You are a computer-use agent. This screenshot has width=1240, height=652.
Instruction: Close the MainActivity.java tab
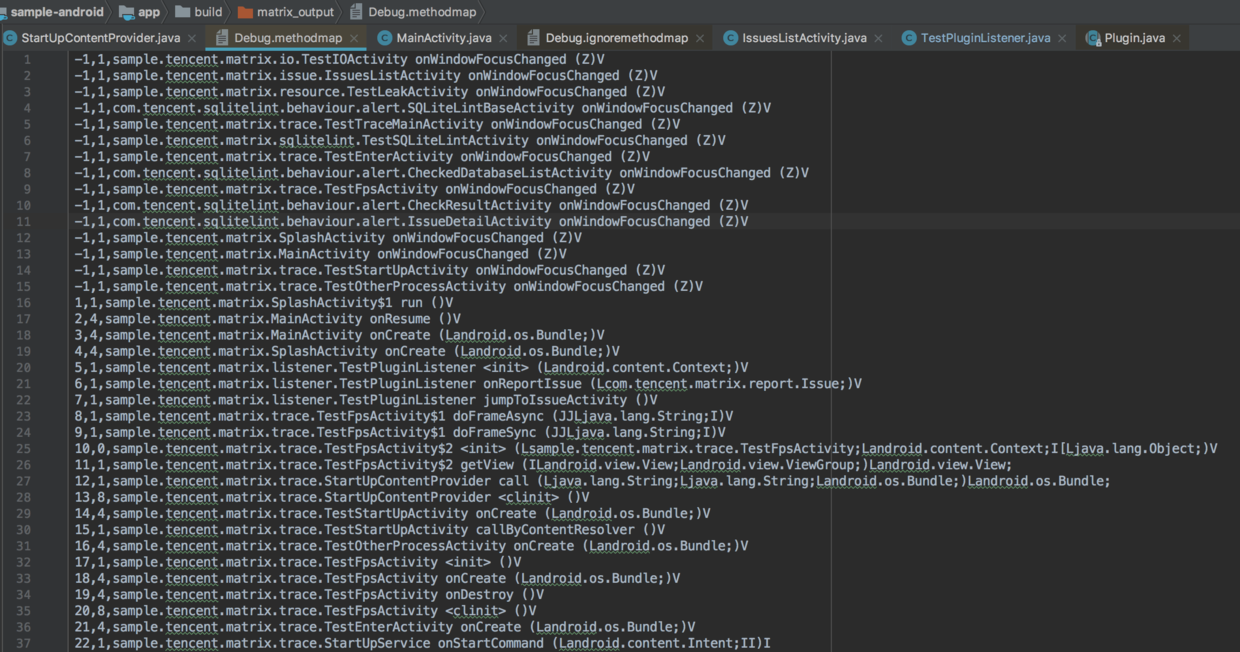(503, 38)
